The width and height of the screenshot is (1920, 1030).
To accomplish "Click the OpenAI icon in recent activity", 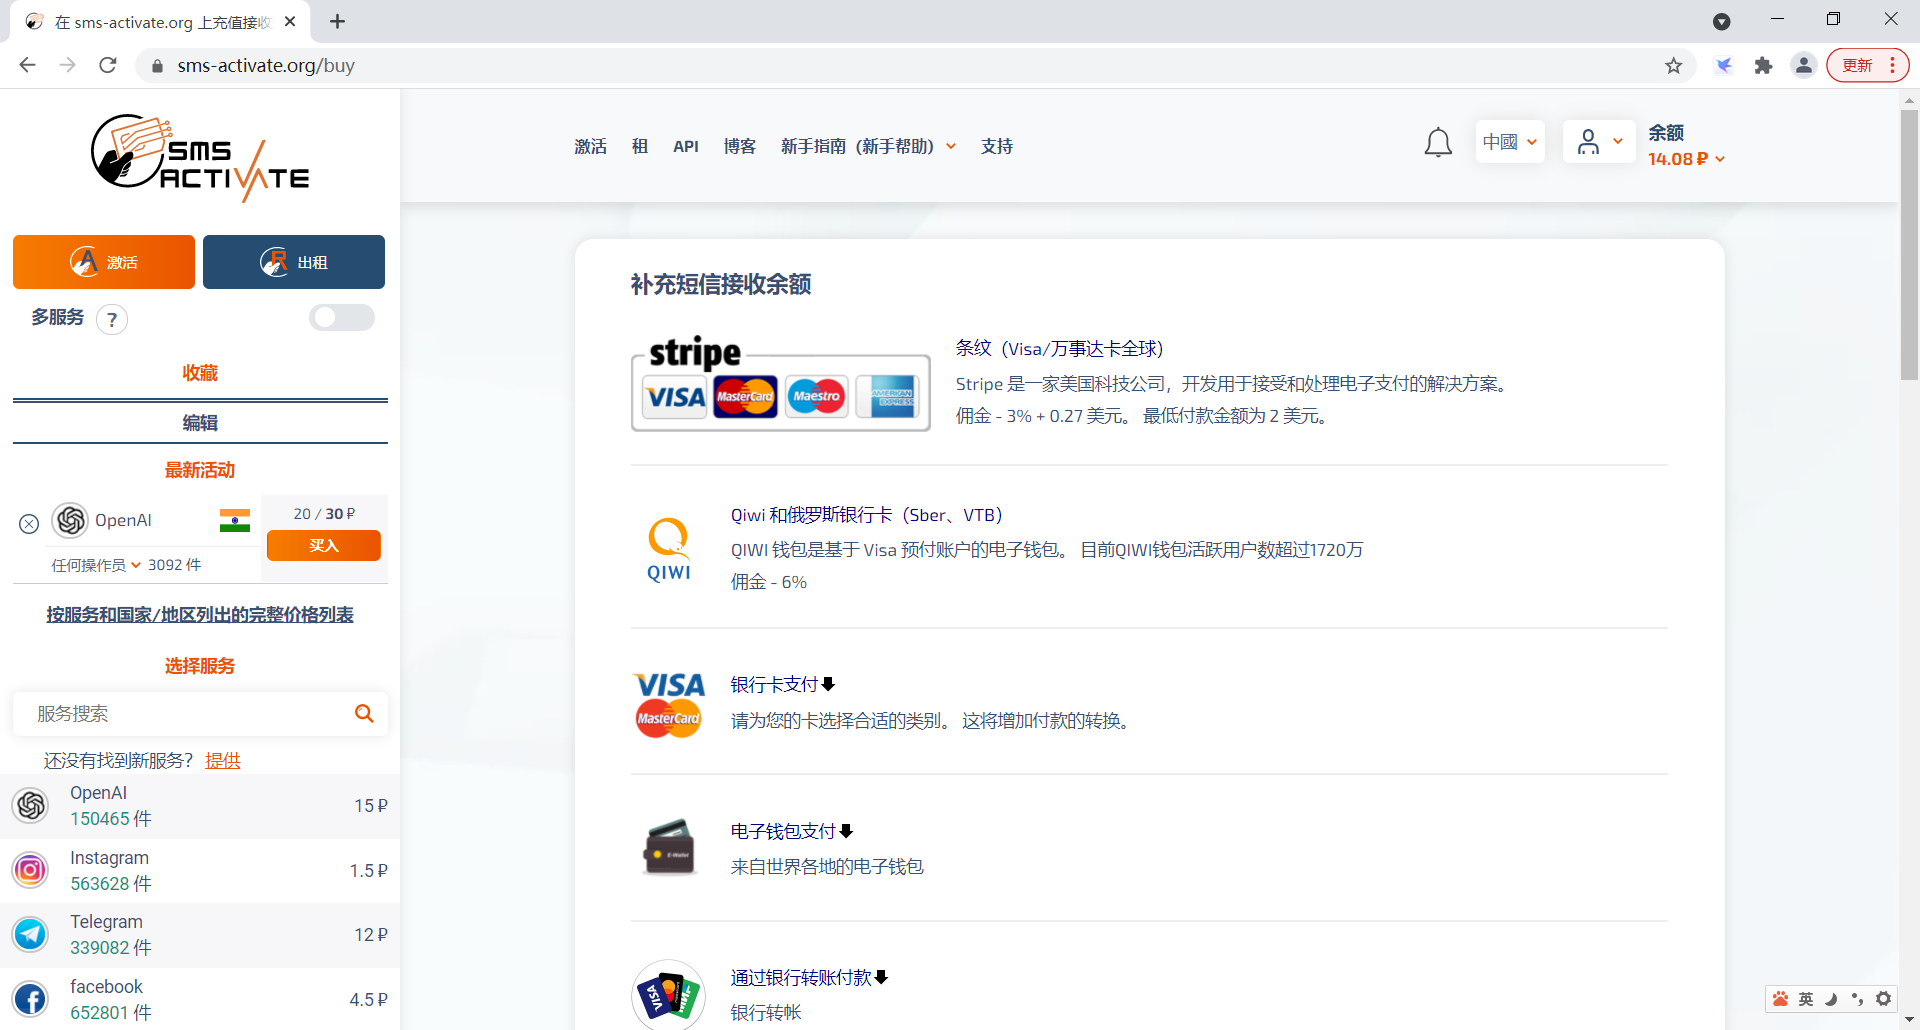I will coord(70,520).
